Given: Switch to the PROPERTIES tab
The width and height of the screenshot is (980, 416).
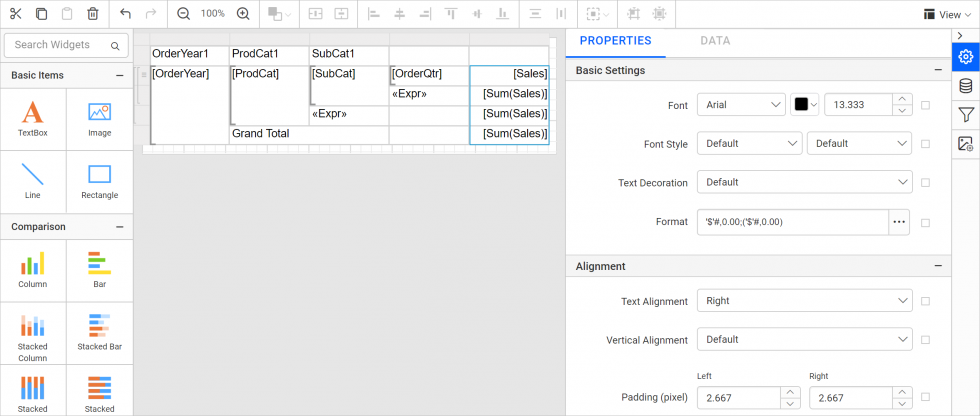Looking at the screenshot, I should [x=616, y=41].
